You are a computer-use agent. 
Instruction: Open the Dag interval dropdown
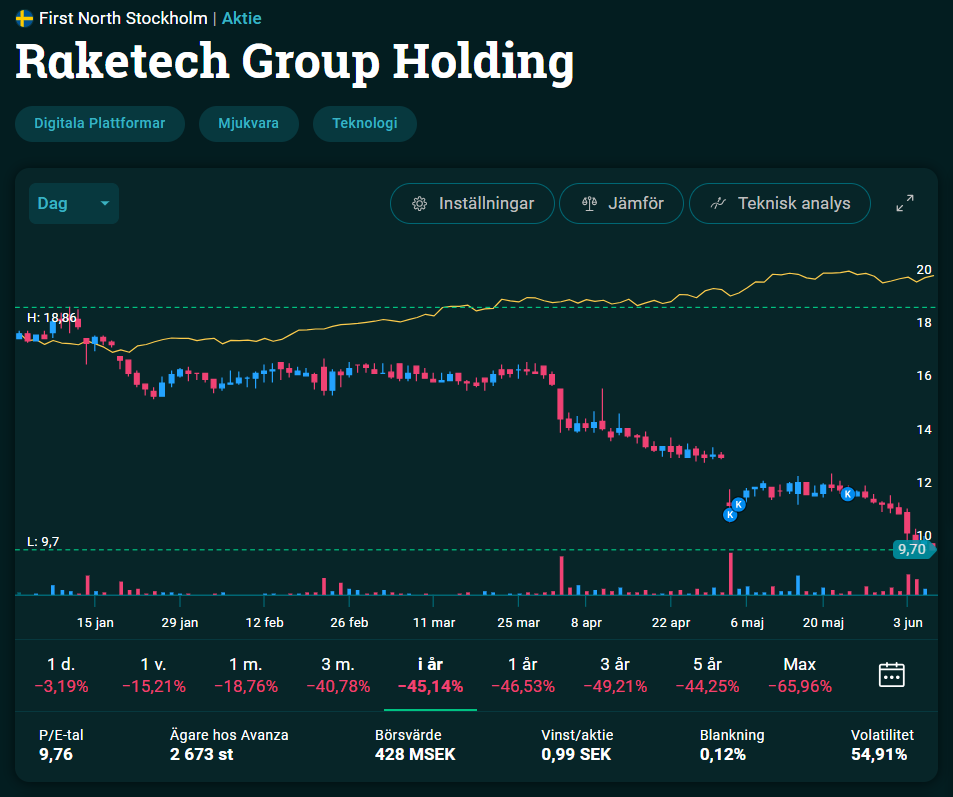[x=74, y=204]
